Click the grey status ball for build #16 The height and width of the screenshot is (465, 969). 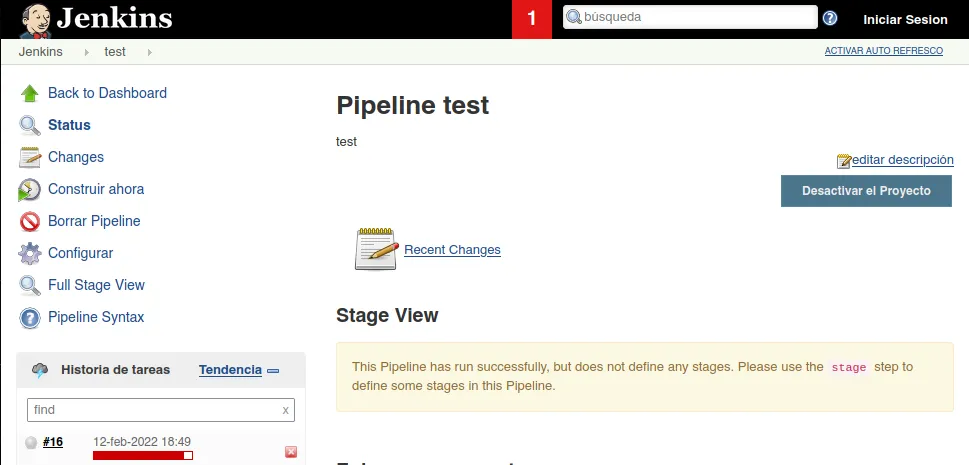31,443
